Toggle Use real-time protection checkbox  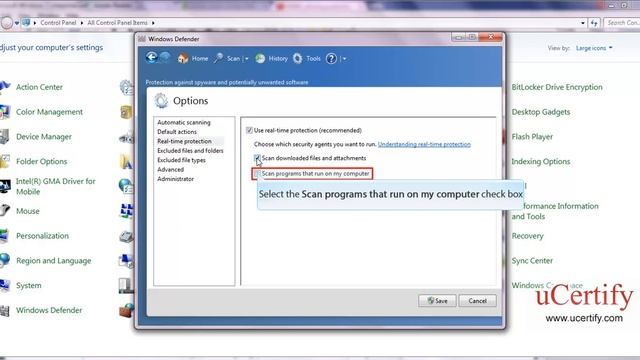coord(249,130)
